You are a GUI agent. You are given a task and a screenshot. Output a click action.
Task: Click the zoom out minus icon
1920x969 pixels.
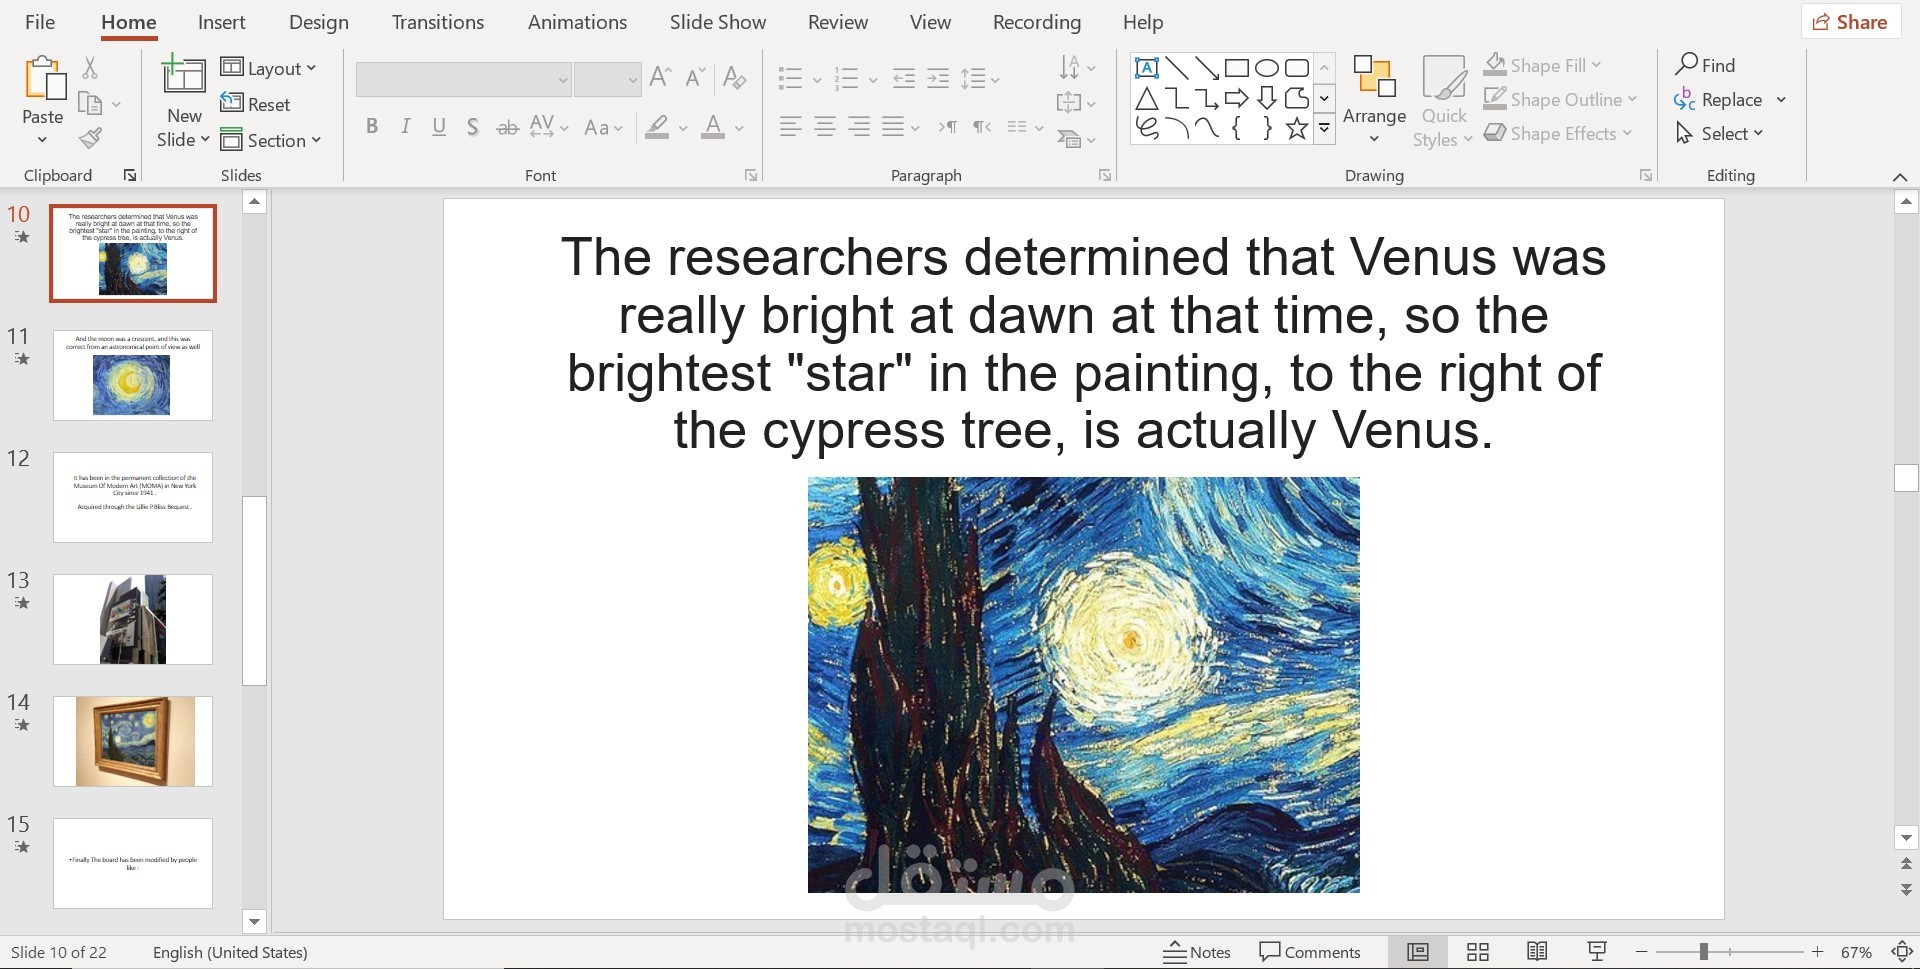coord(1641,952)
